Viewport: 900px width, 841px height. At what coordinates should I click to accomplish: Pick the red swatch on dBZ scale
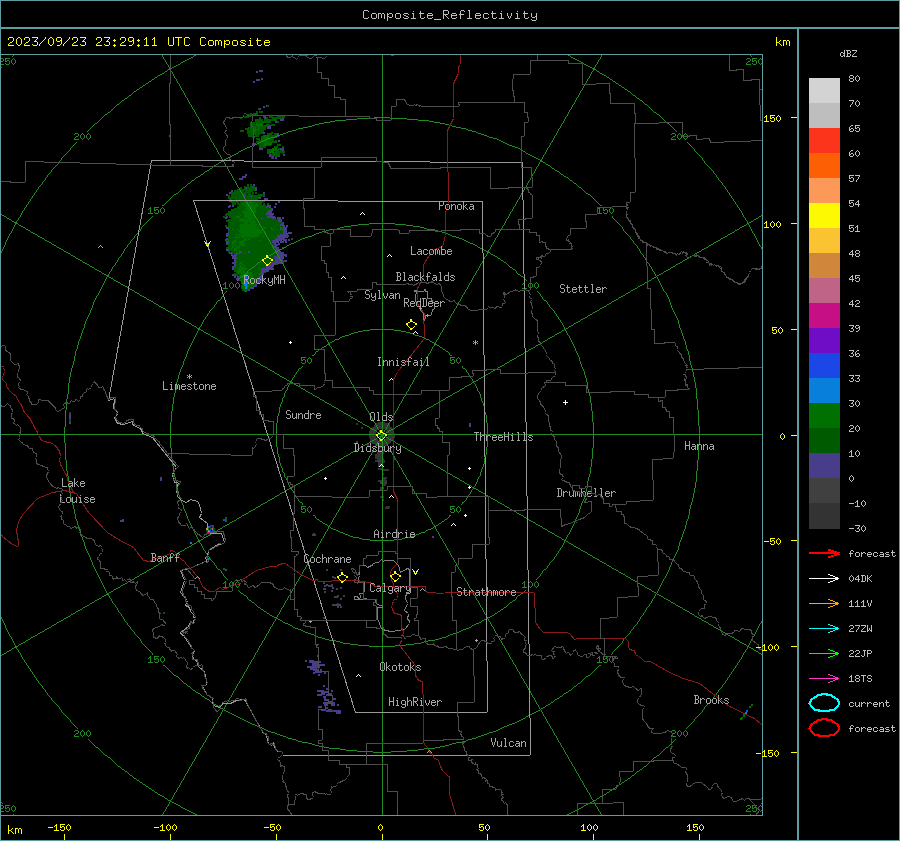[824, 140]
